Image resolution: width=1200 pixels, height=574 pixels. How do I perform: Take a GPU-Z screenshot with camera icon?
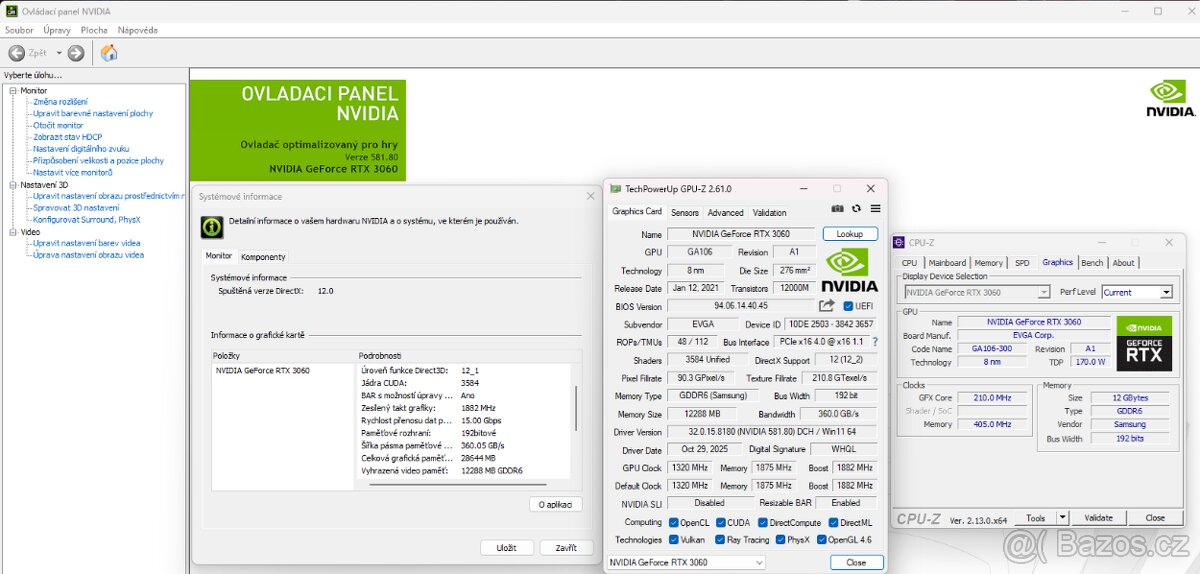(x=838, y=209)
